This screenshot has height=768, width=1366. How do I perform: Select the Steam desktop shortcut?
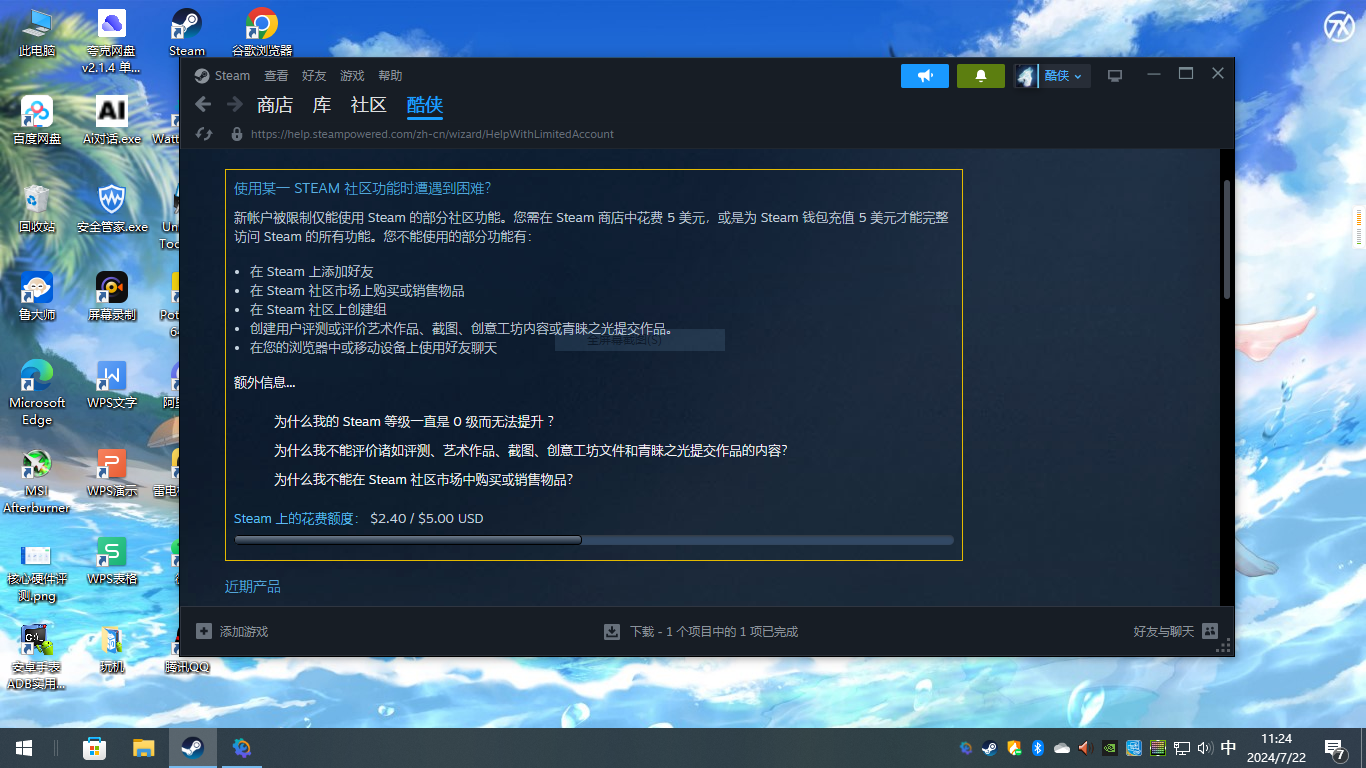pyautogui.click(x=186, y=32)
